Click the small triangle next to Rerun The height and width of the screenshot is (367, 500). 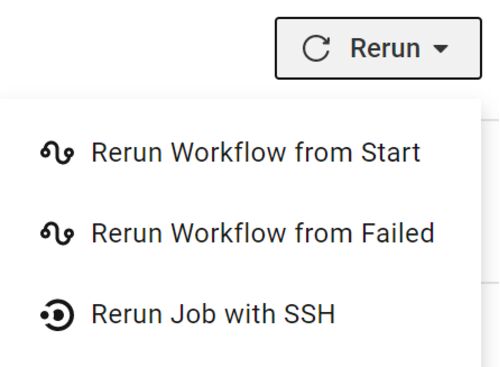tap(440, 49)
